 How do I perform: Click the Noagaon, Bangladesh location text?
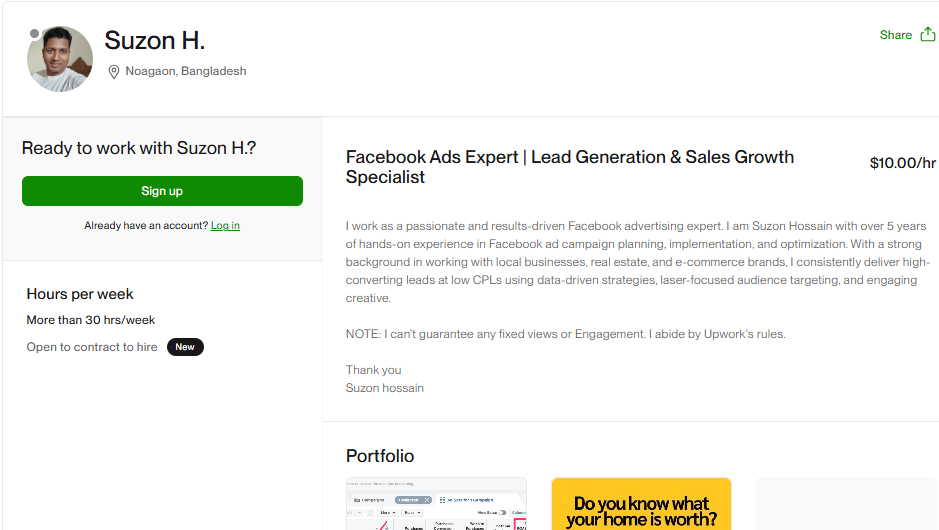coord(186,72)
